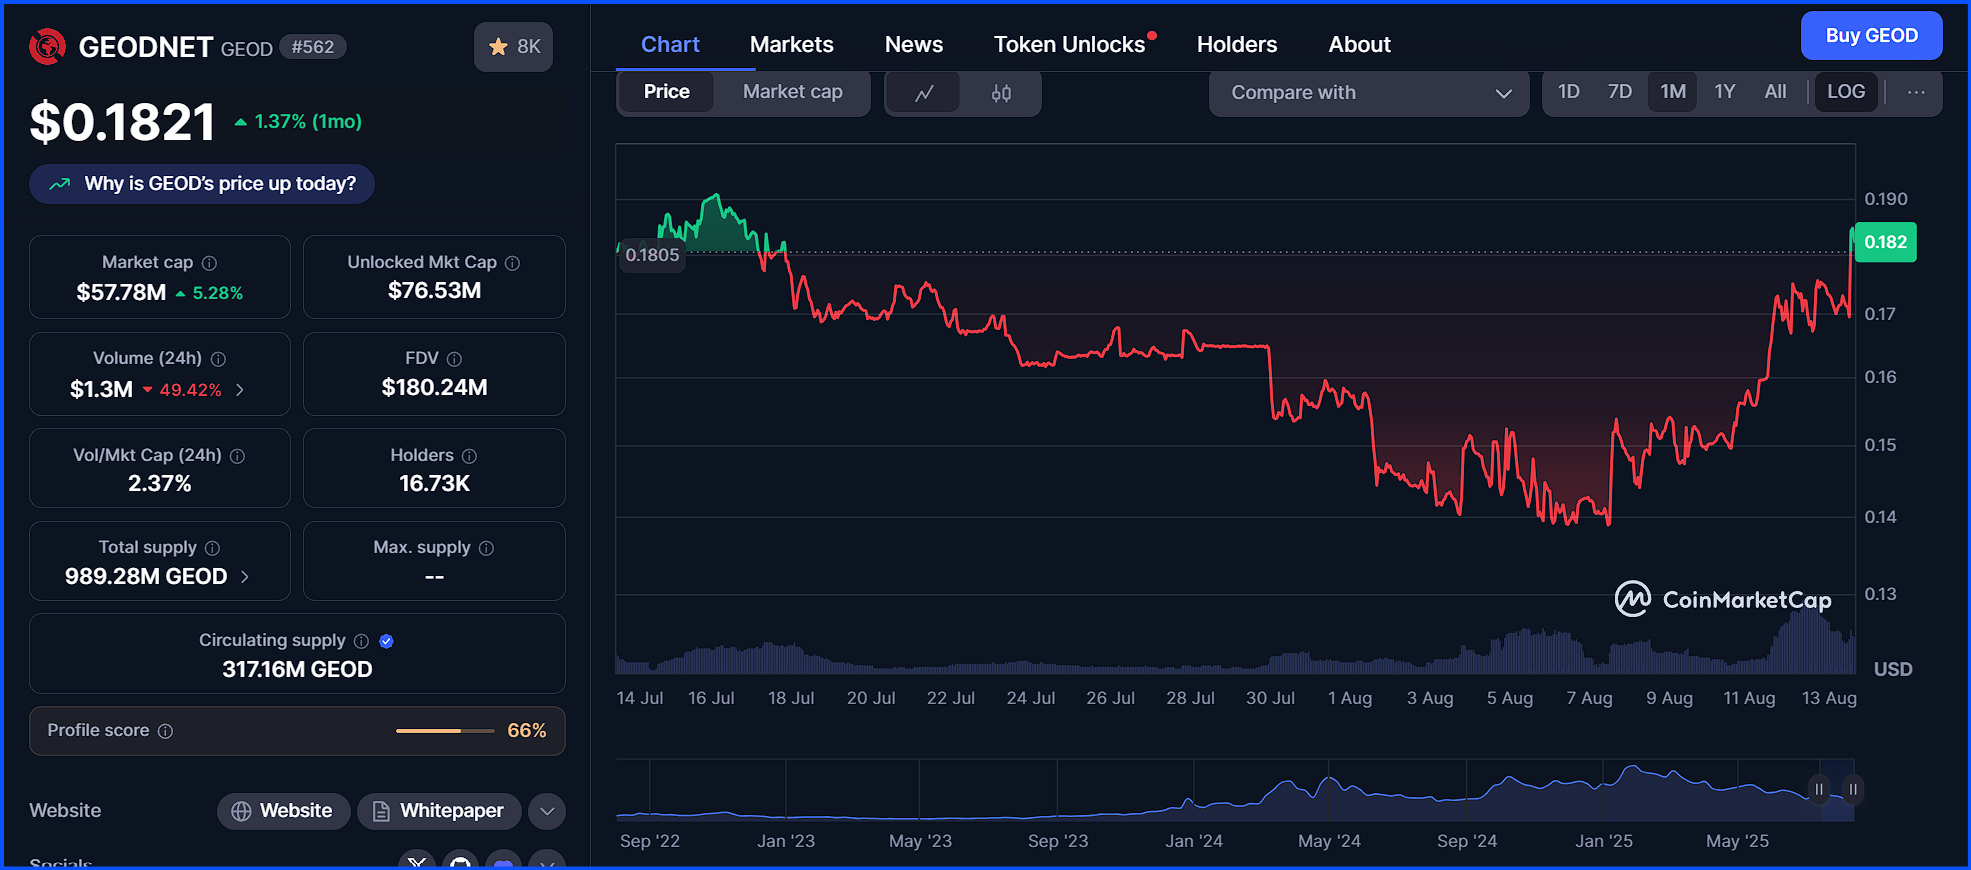Click the 2.37% Vol/Mkt Cap value
1971x870 pixels.
pyautogui.click(x=159, y=484)
